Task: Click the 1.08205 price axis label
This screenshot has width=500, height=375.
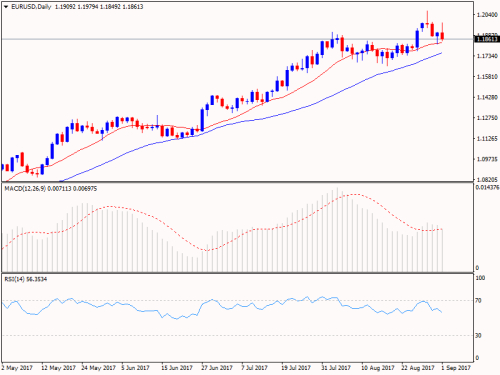Action: (x=487, y=180)
